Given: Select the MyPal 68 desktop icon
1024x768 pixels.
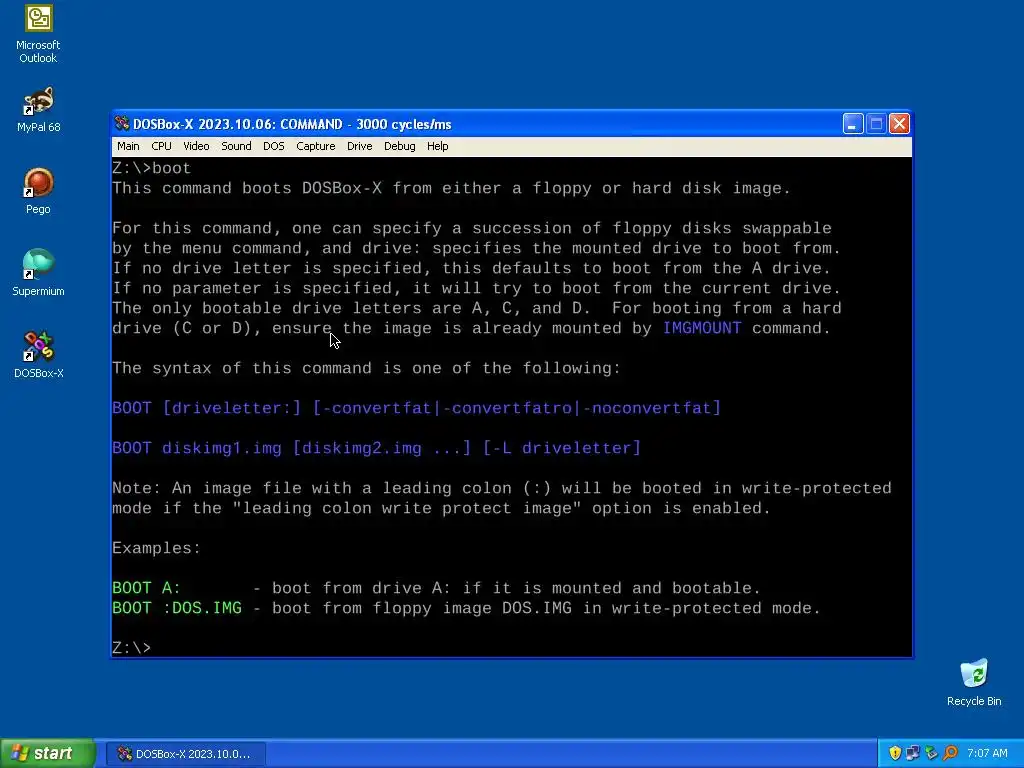Looking at the screenshot, I should point(38,110).
